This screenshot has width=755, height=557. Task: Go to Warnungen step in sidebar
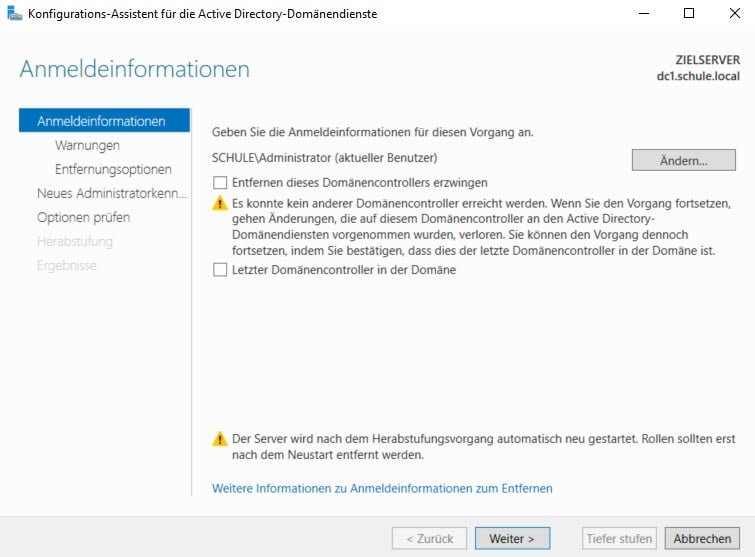click(87, 145)
